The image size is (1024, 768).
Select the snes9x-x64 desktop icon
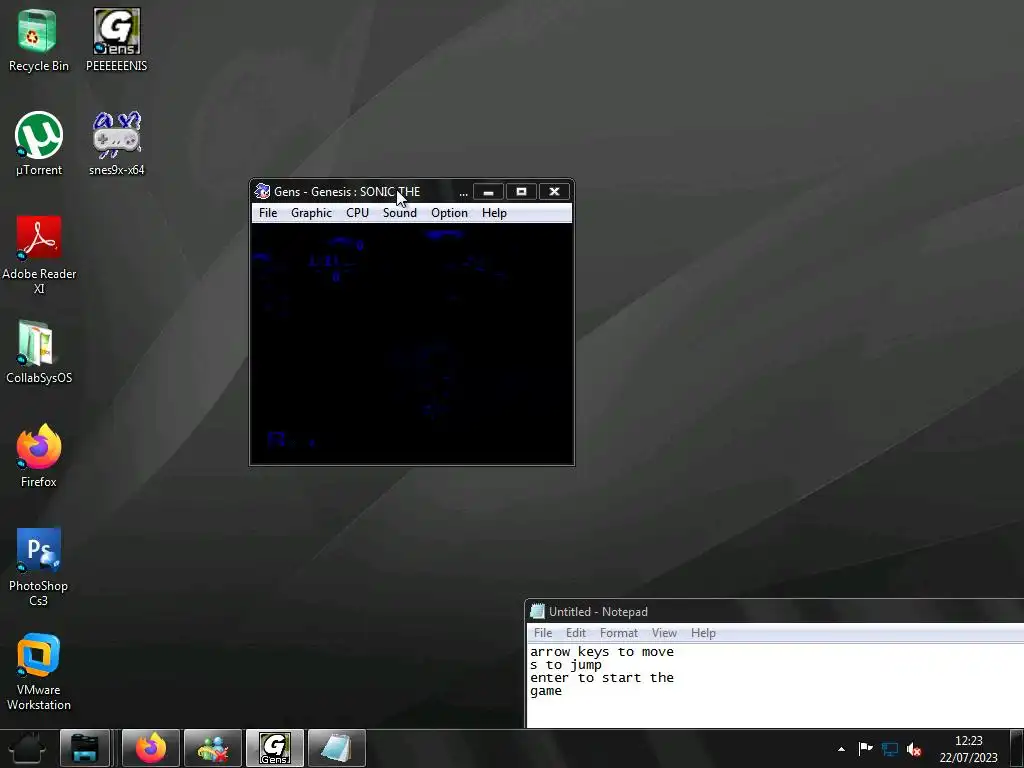pyautogui.click(x=116, y=144)
